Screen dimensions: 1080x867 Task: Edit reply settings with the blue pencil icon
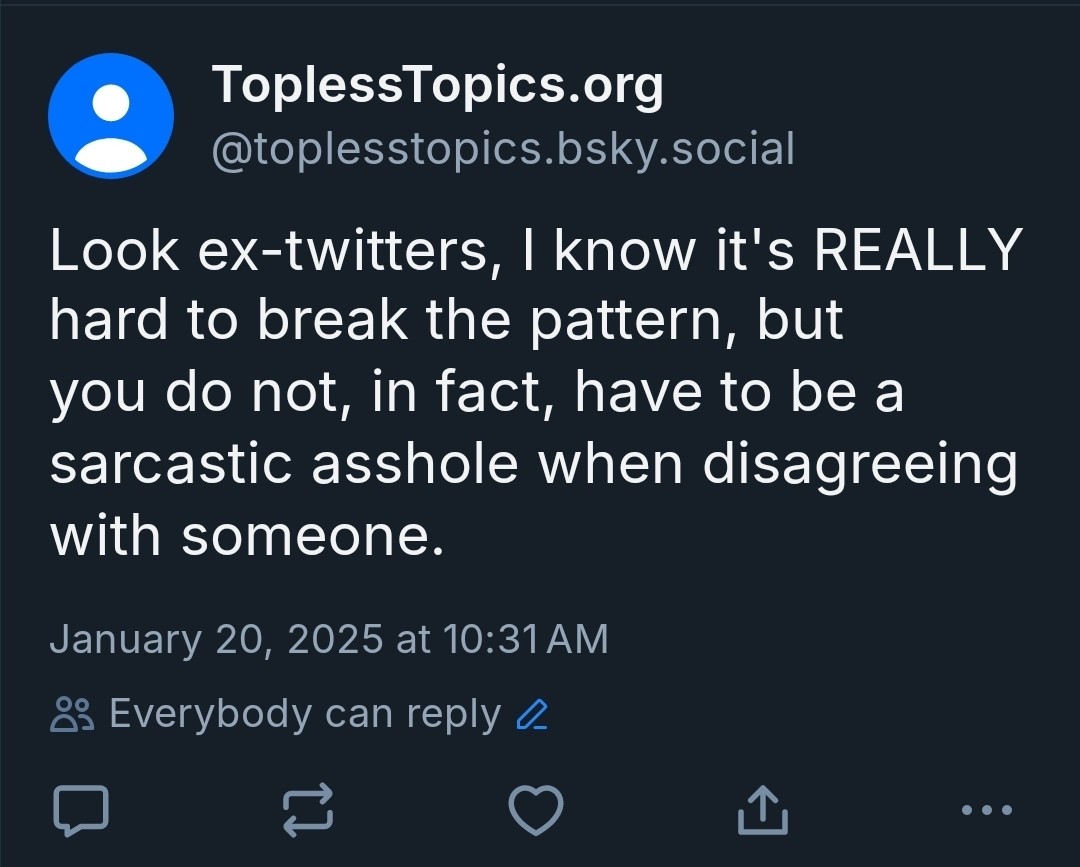point(532,714)
